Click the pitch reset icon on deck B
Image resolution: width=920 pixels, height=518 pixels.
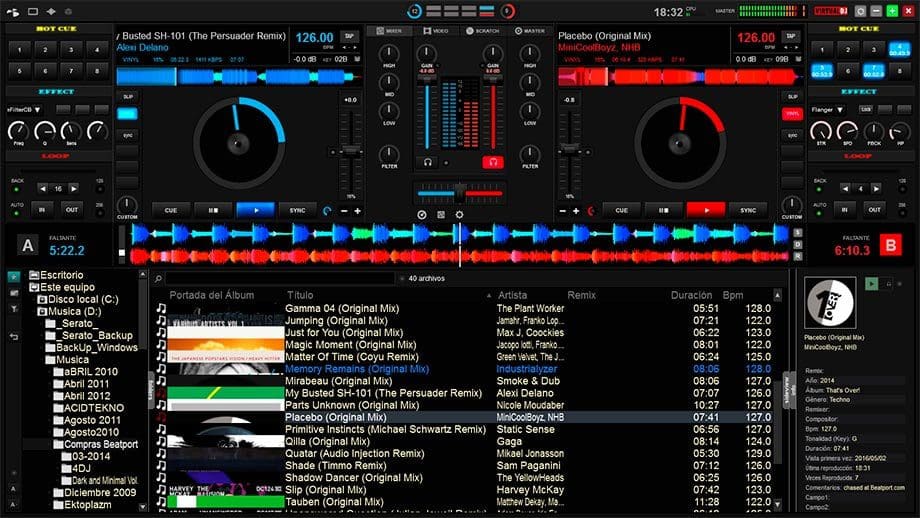591,211
